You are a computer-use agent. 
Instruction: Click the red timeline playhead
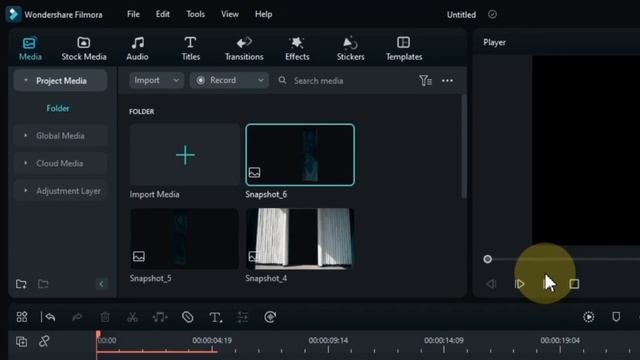click(98, 336)
